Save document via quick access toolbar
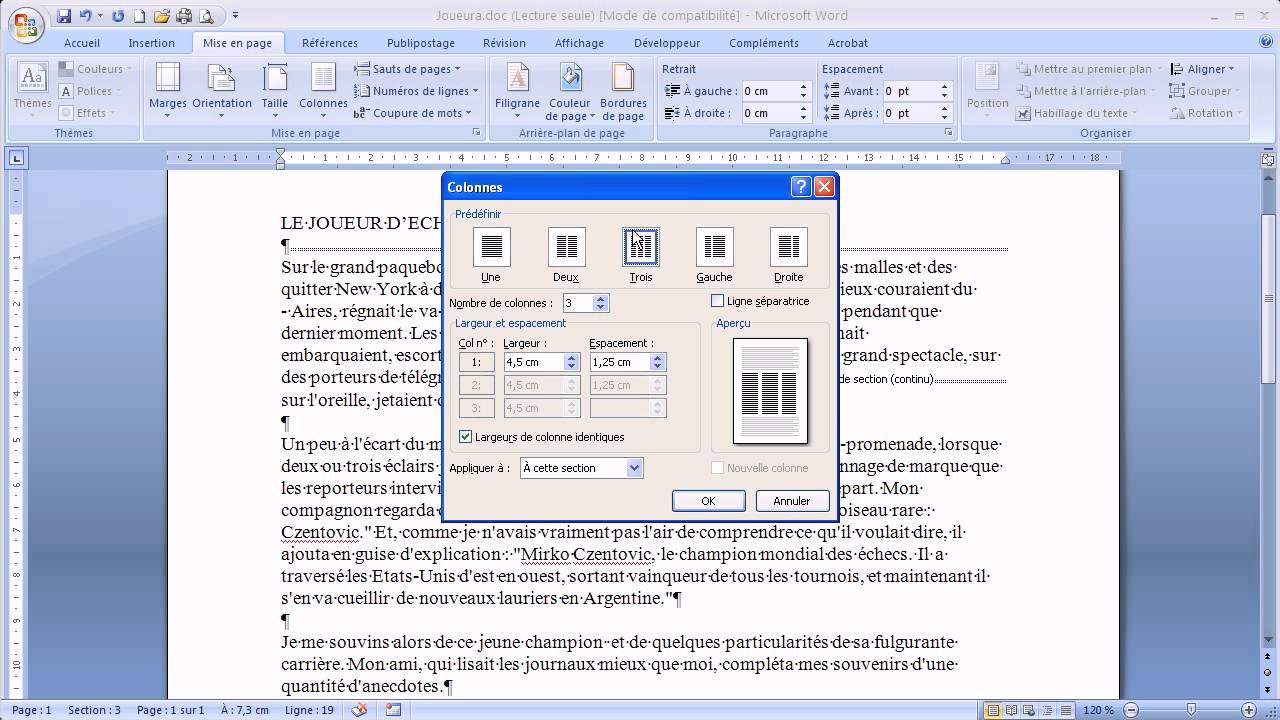The width and height of the screenshot is (1280, 720). point(64,16)
